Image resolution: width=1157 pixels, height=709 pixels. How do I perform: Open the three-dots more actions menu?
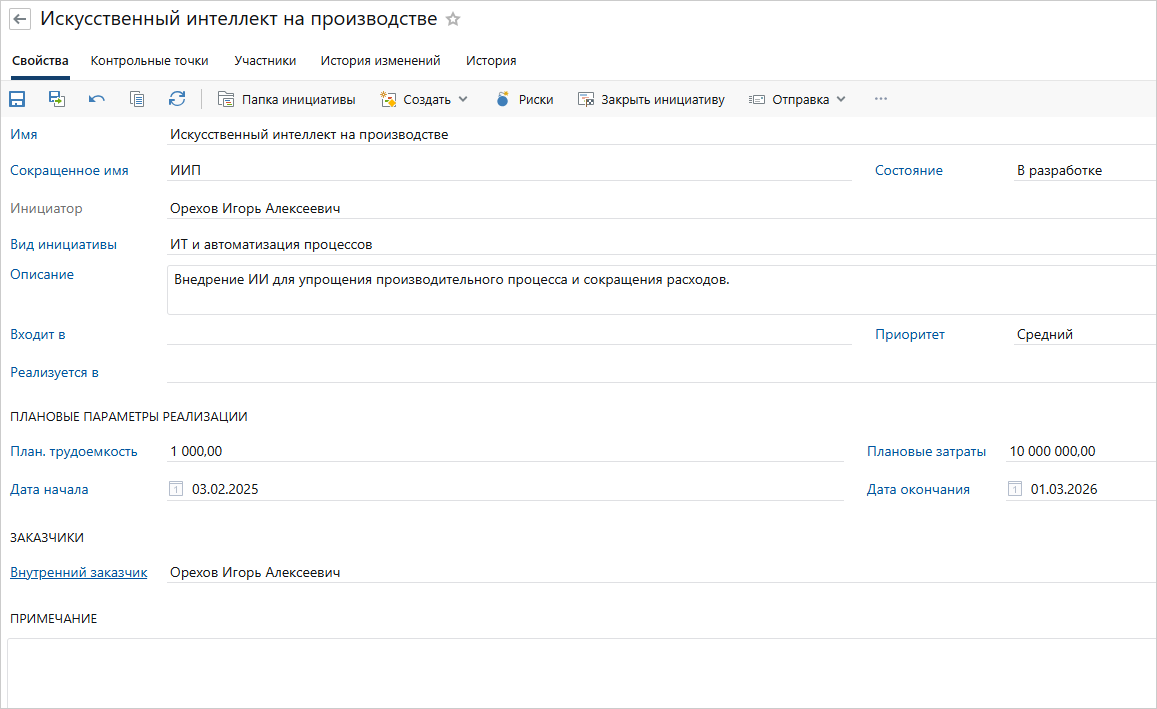pyautogui.click(x=881, y=99)
